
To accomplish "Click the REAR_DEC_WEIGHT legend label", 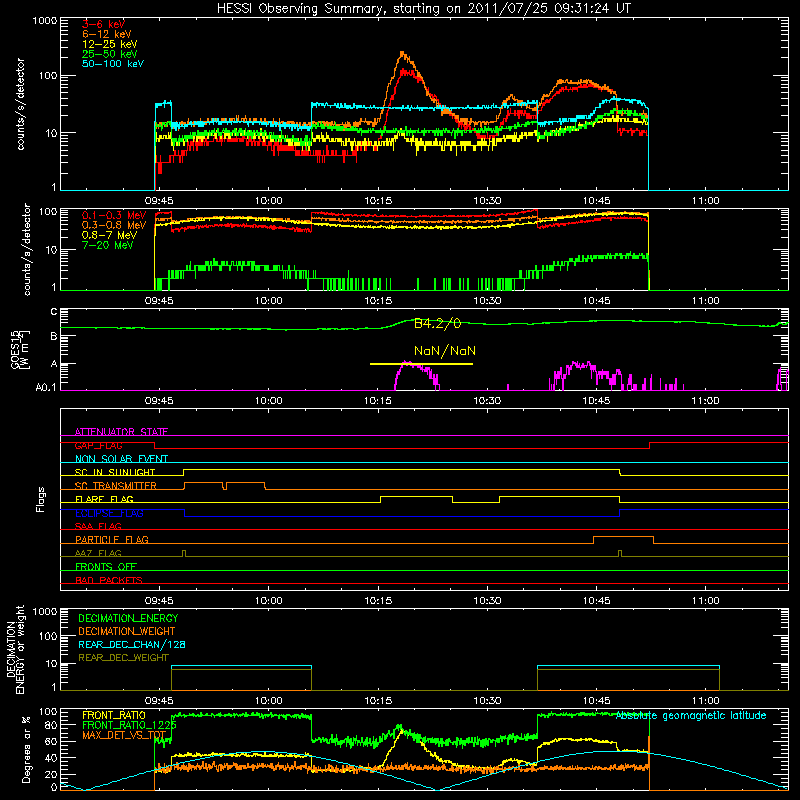I will (x=123, y=658).
